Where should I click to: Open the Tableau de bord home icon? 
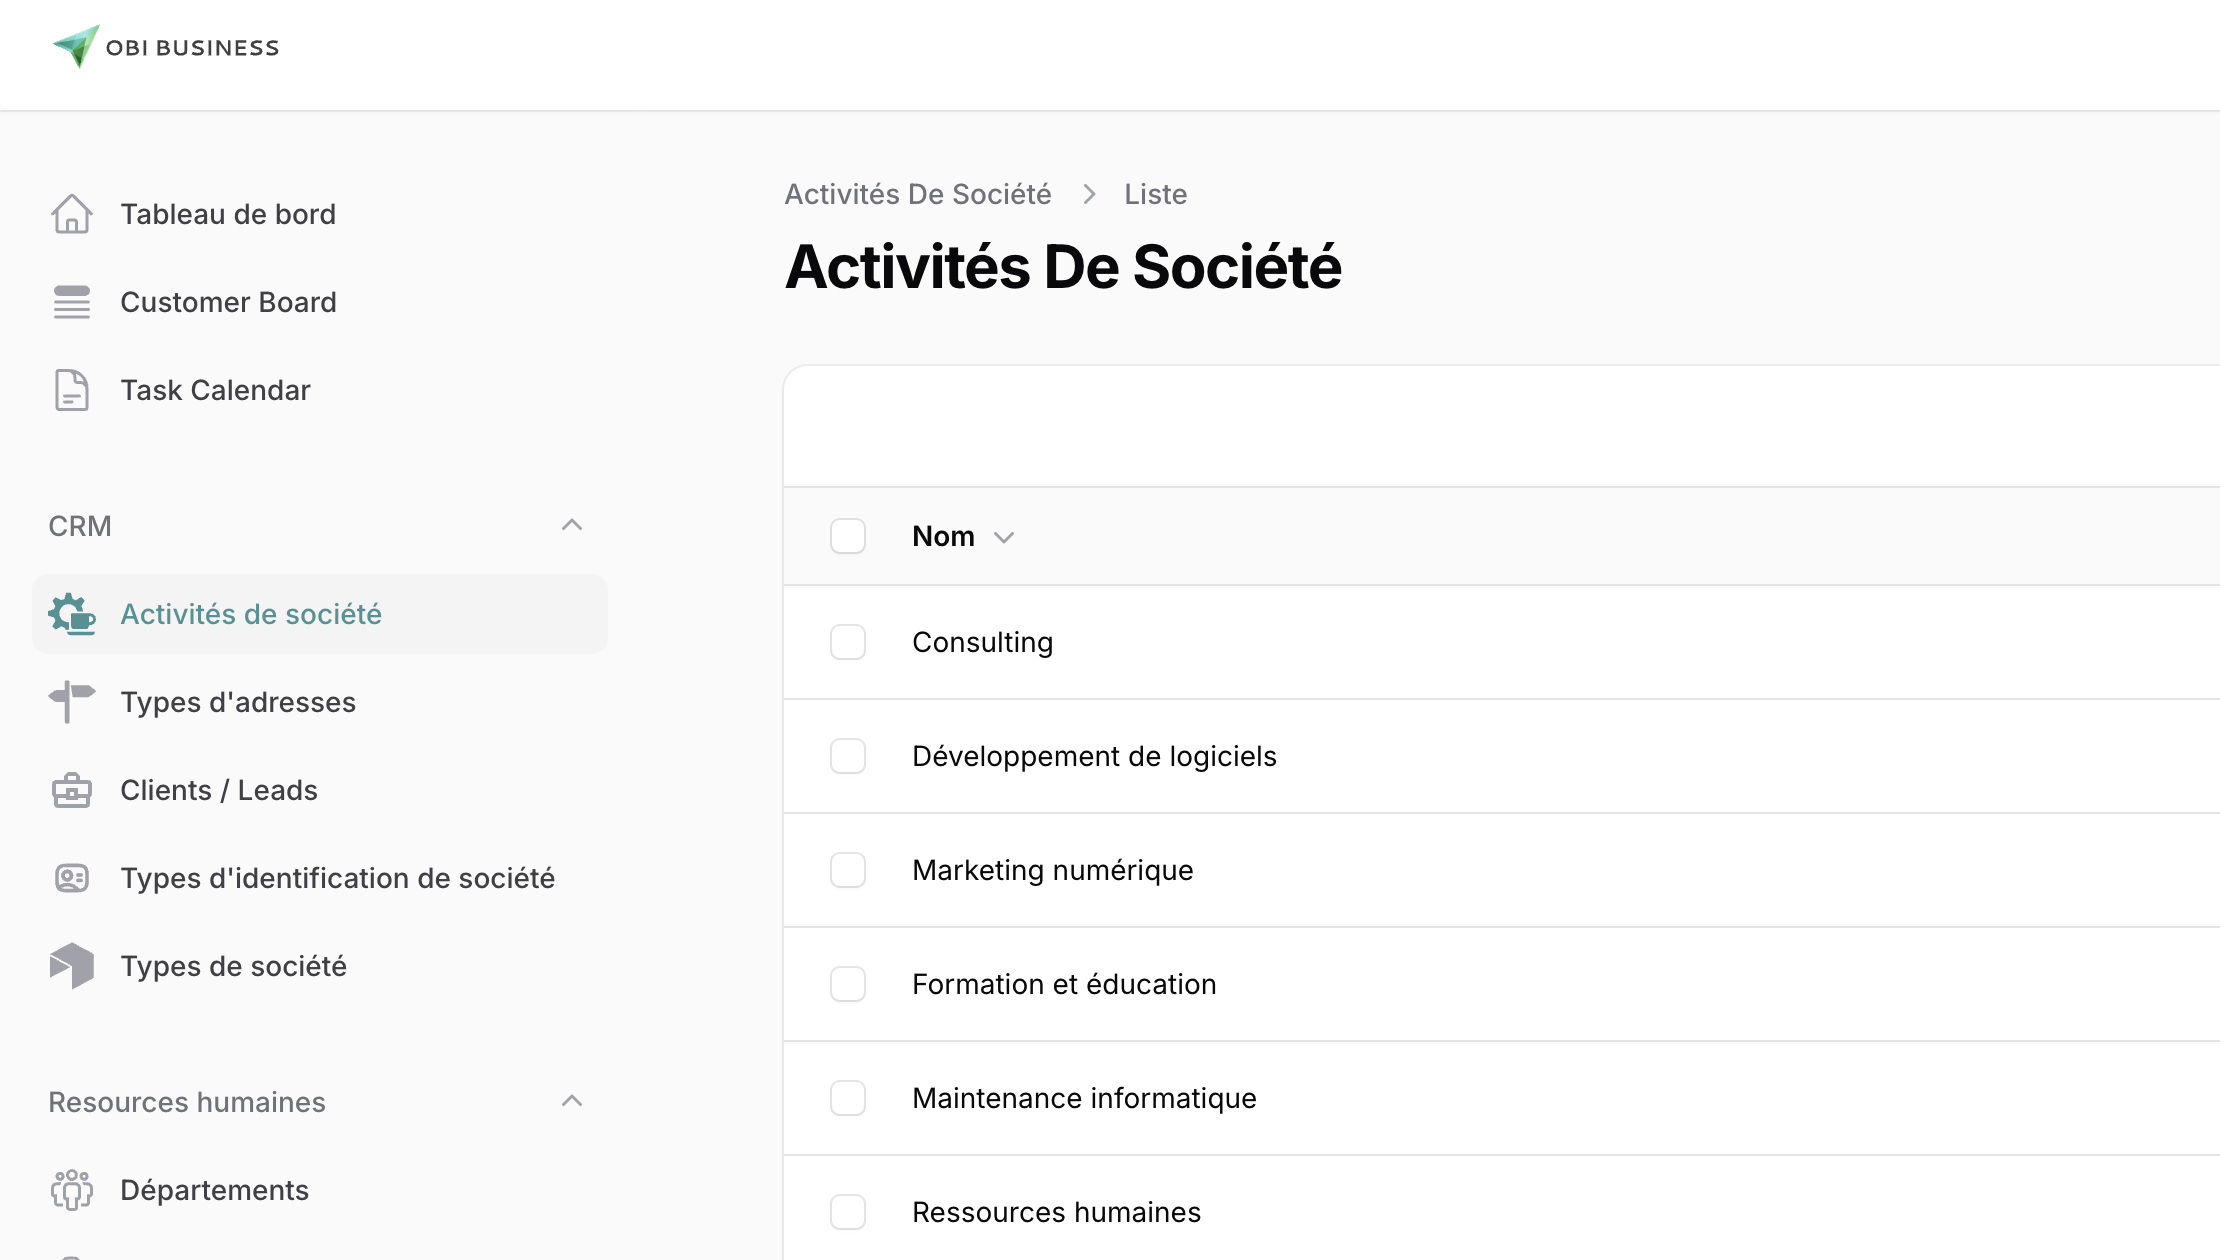[x=72, y=214]
